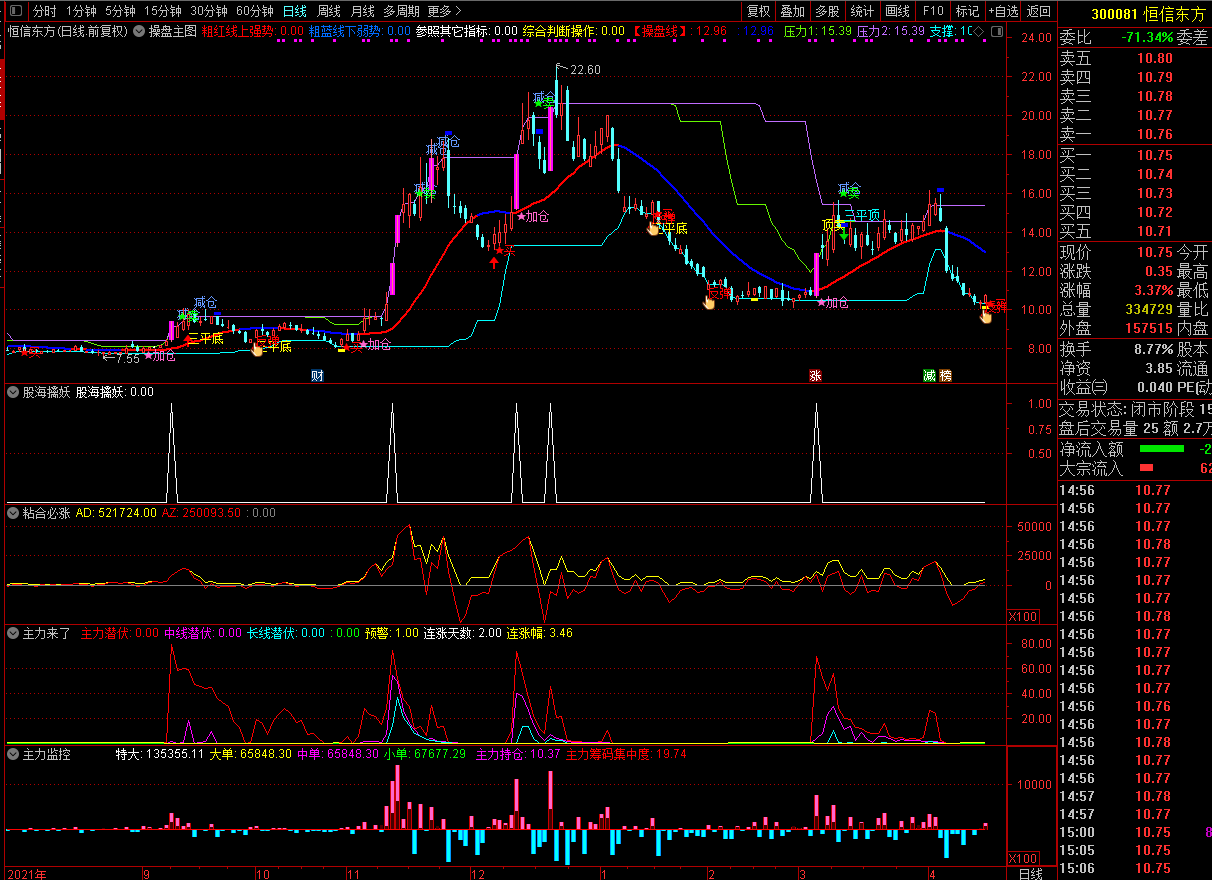Click the diamond icon after 支撑 value
The image size is (1212, 880).
click(x=978, y=31)
